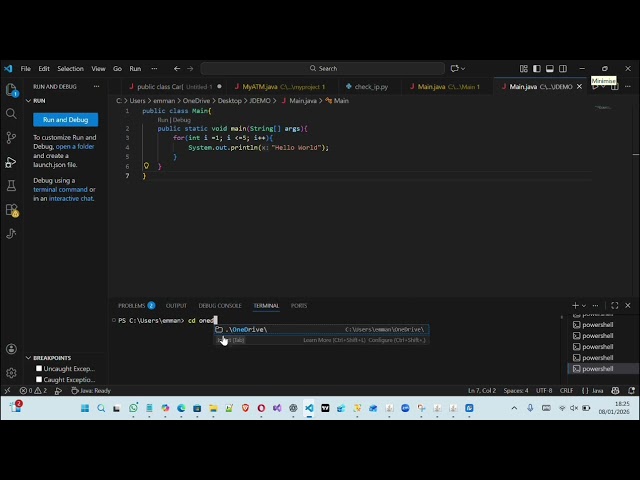Click the errors and warnings status indicator

click(33, 391)
